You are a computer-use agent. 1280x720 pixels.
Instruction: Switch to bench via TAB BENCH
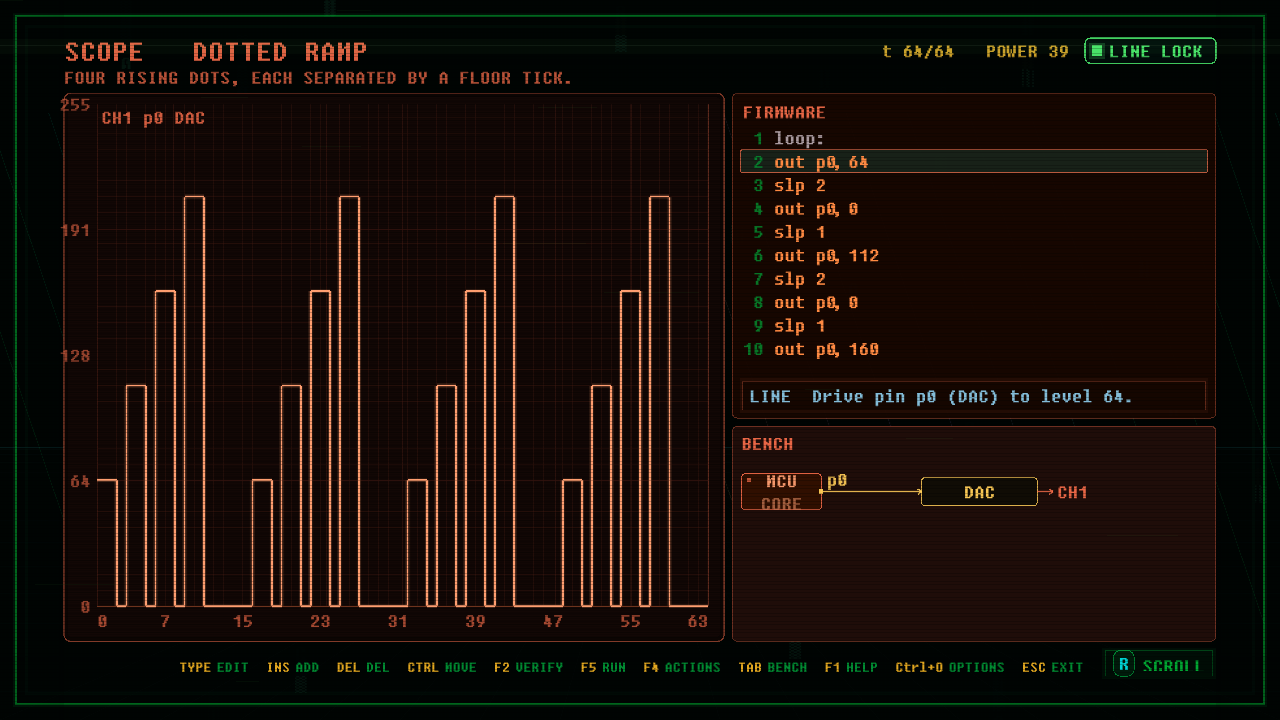[x=773, y=667]
